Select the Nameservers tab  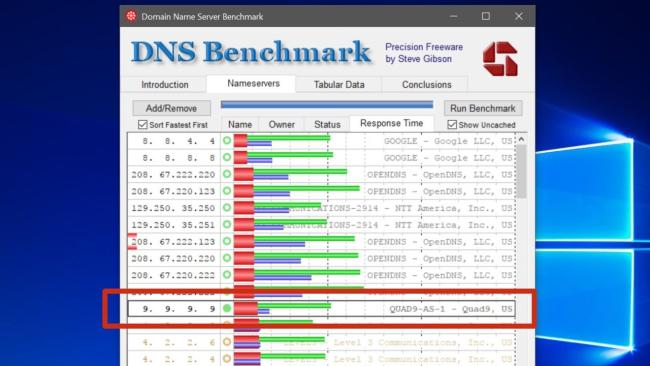point(253,83)
